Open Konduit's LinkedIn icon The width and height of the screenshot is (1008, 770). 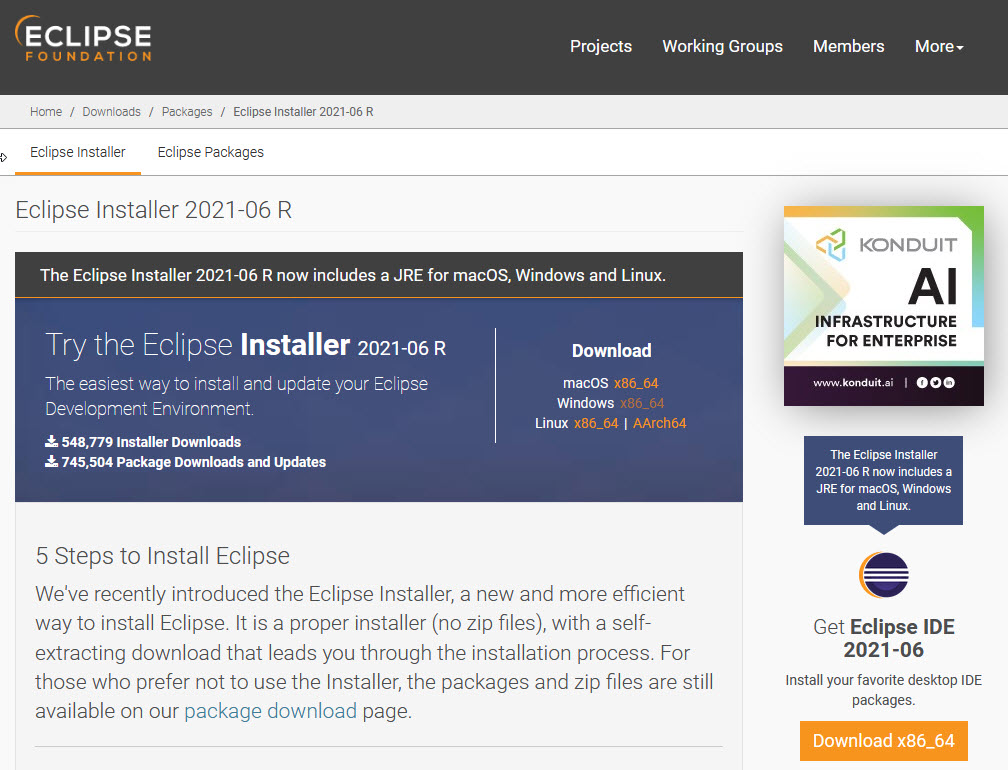tap(948, 382)
